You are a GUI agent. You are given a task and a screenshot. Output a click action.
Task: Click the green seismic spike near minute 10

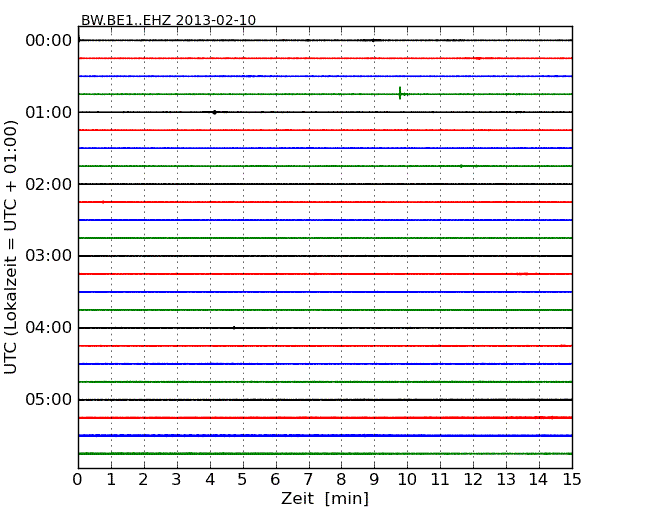point(400,93)
